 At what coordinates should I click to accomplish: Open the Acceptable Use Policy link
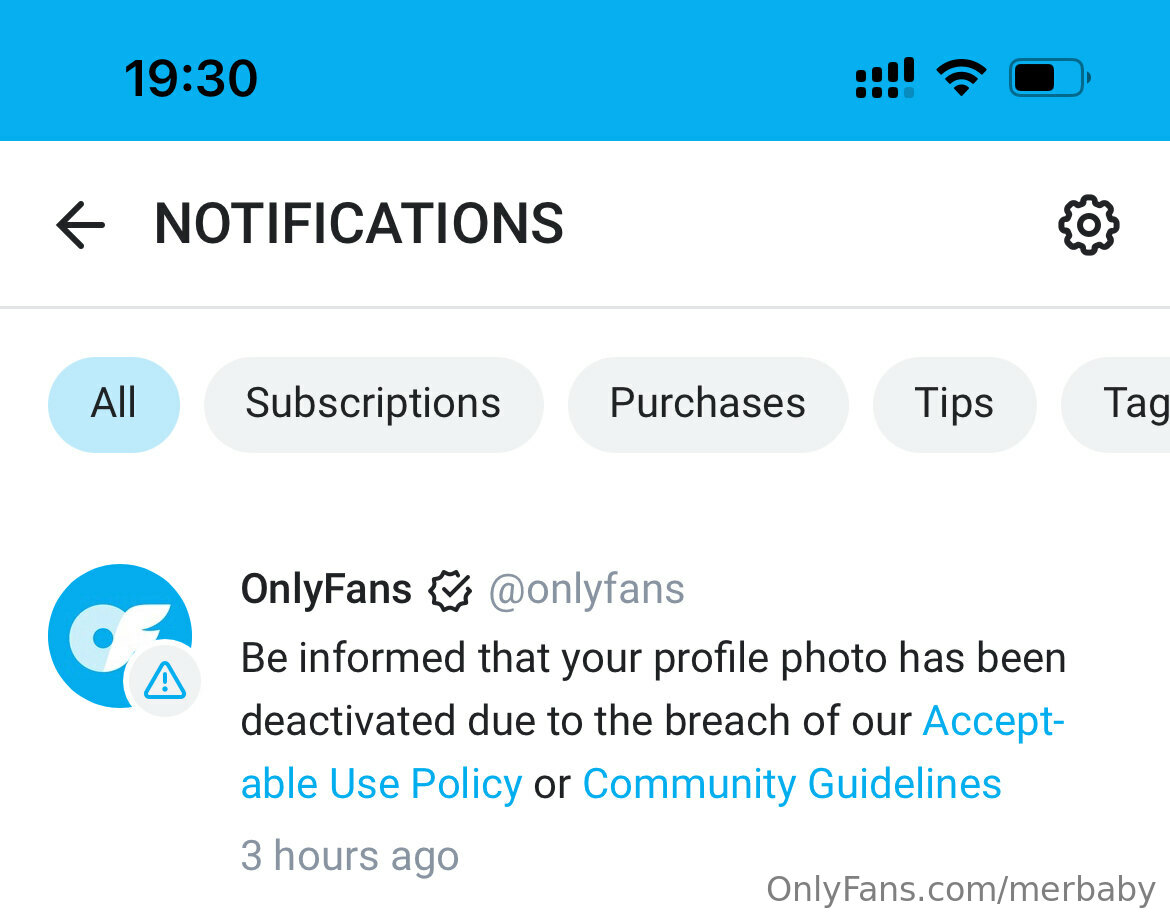click(x=652, y=752)
